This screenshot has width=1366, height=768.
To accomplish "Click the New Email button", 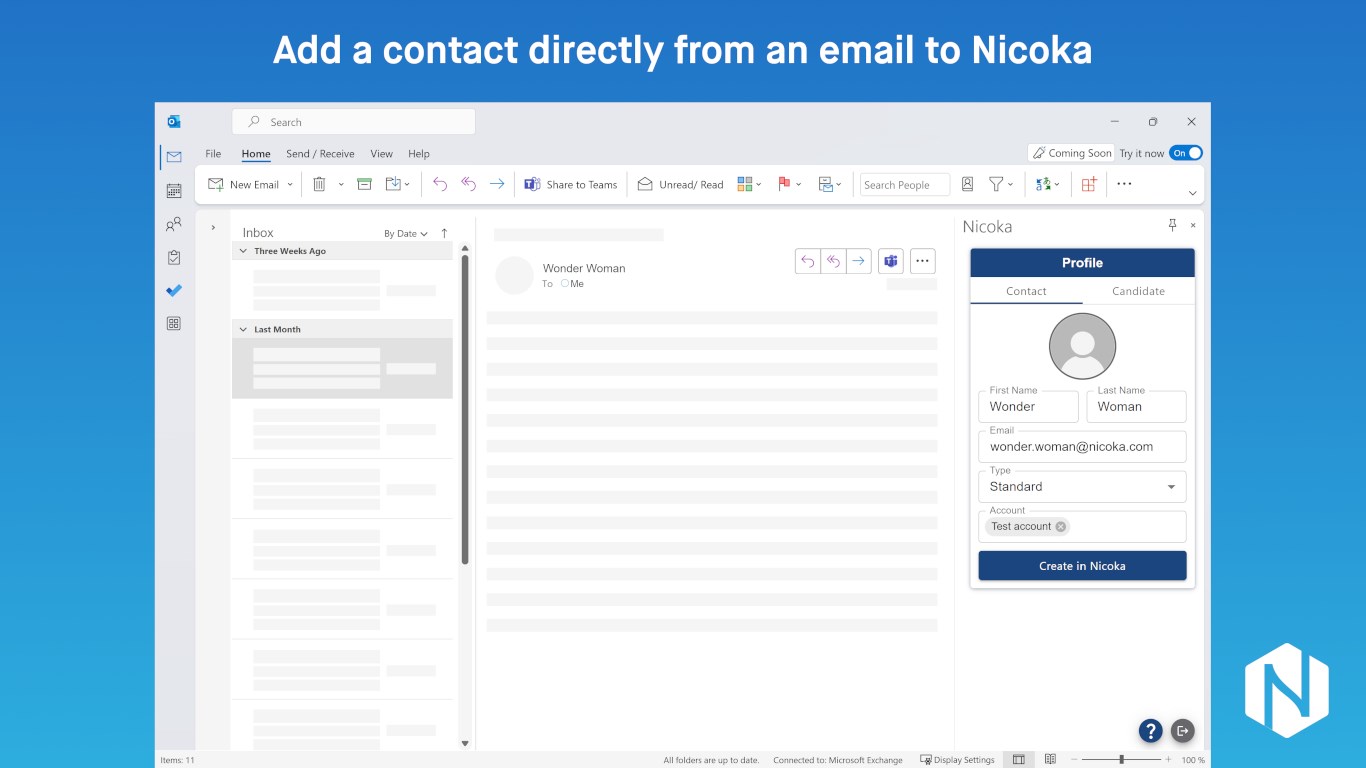I will pos(243,184).
